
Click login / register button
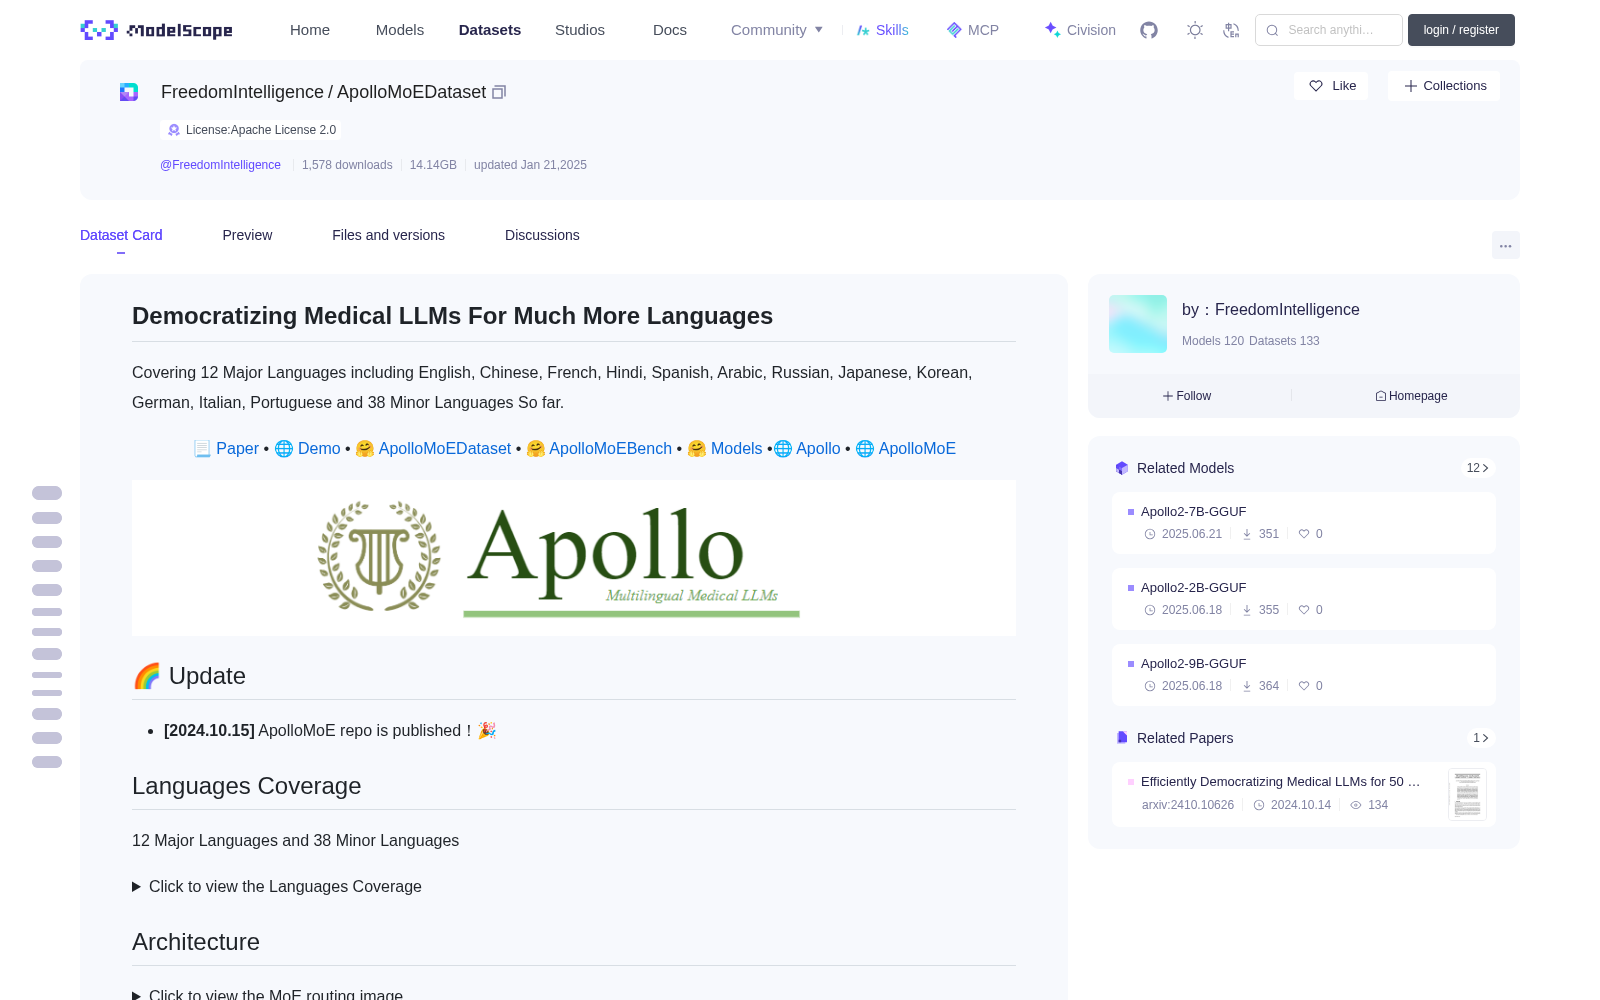[1461, 30]
